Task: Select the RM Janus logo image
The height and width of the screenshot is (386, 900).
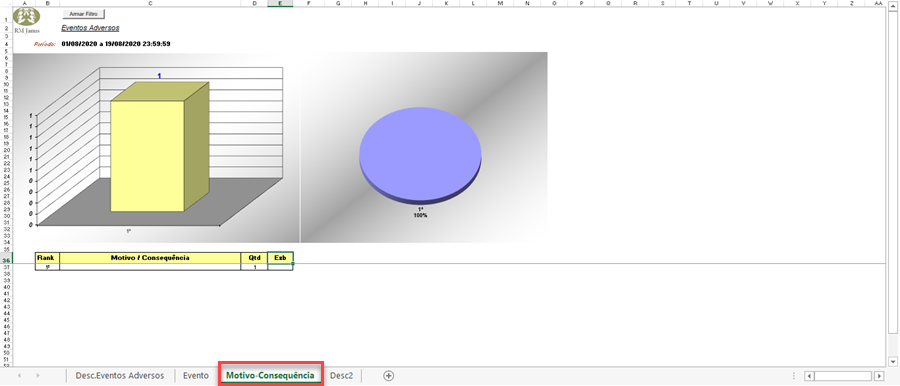Action: pos(27,20)
